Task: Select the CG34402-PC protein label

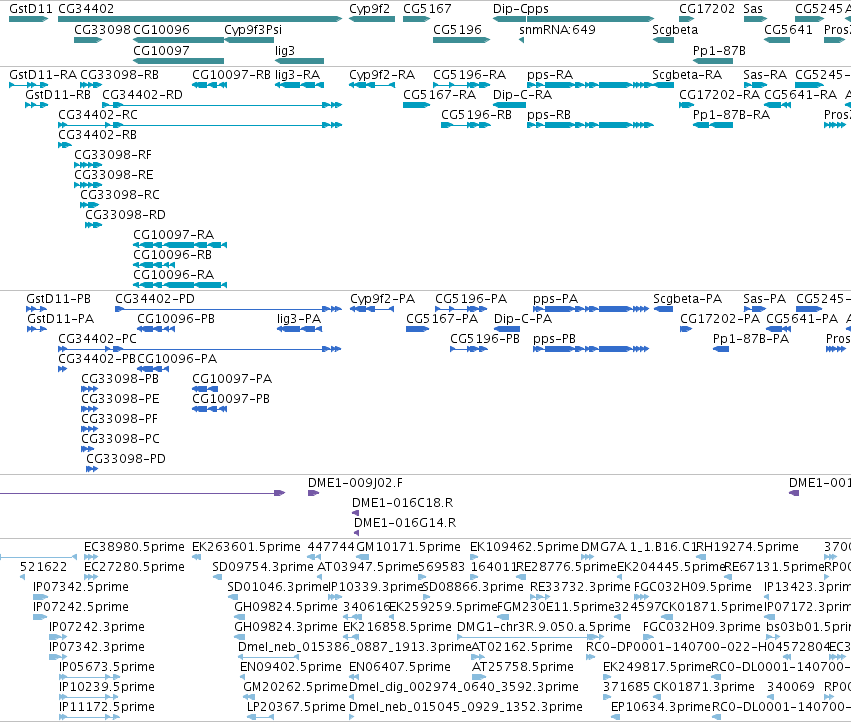Action: [98, 339]
